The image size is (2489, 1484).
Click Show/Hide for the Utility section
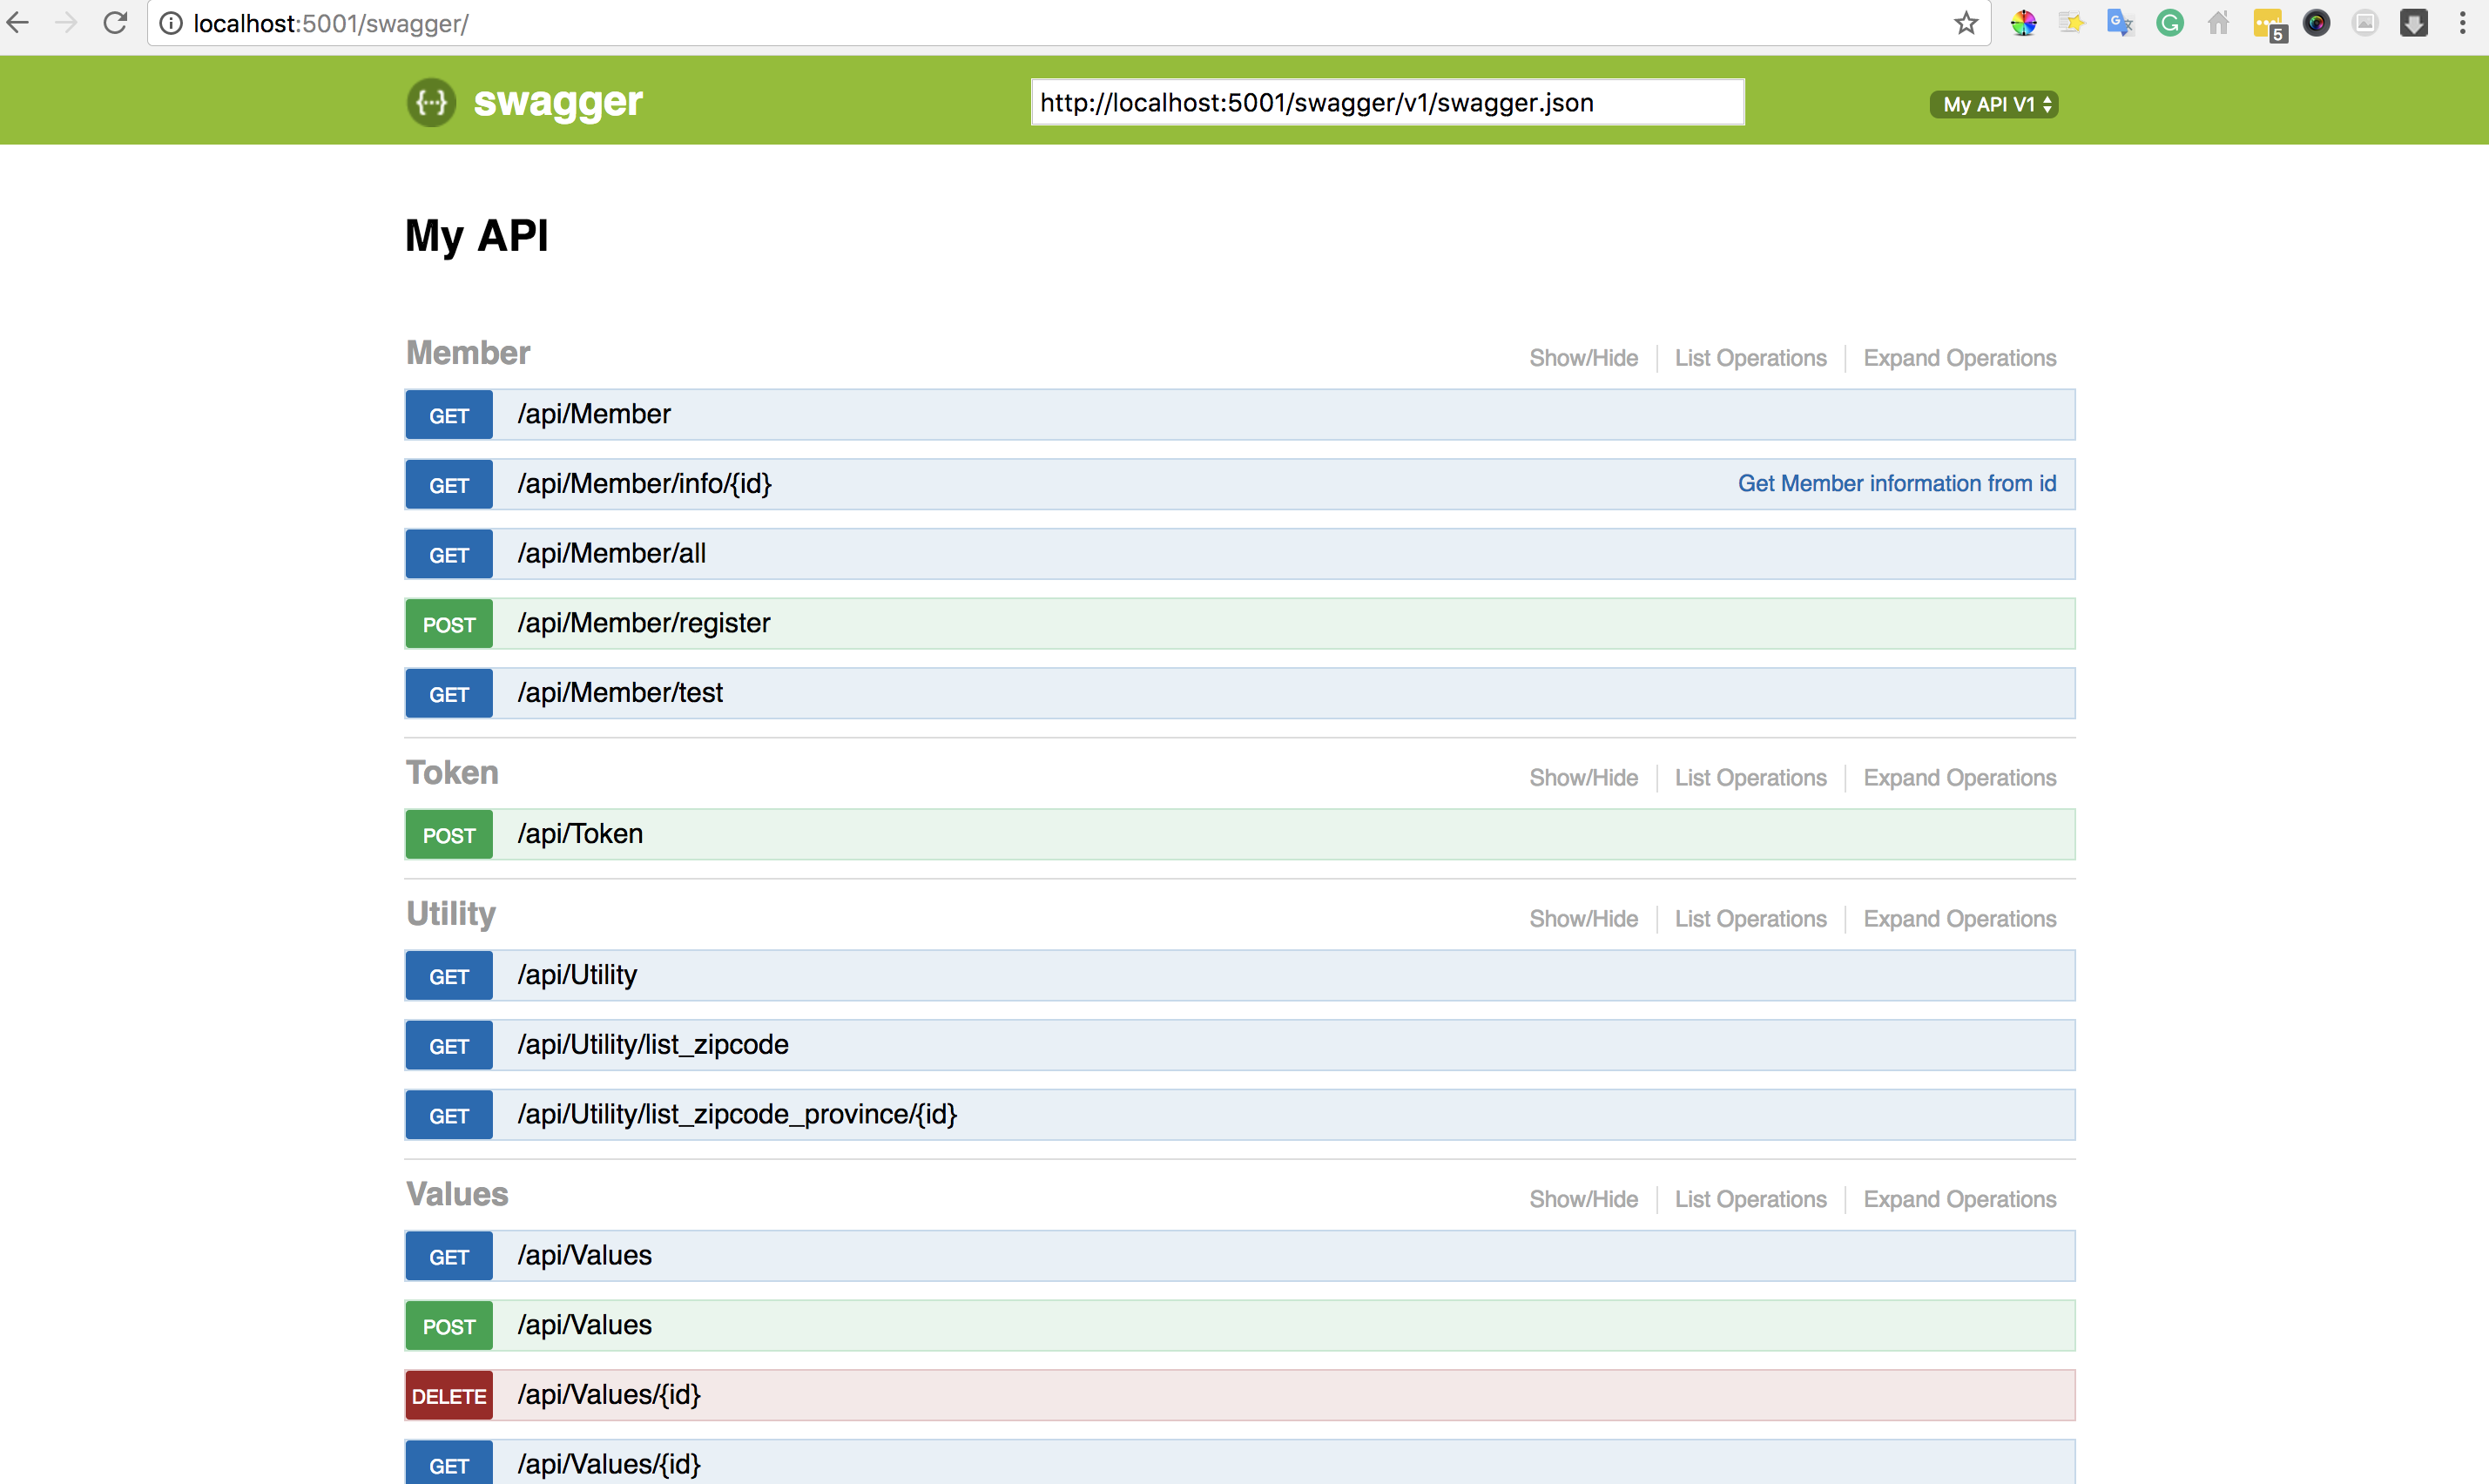coord(1583,919)
